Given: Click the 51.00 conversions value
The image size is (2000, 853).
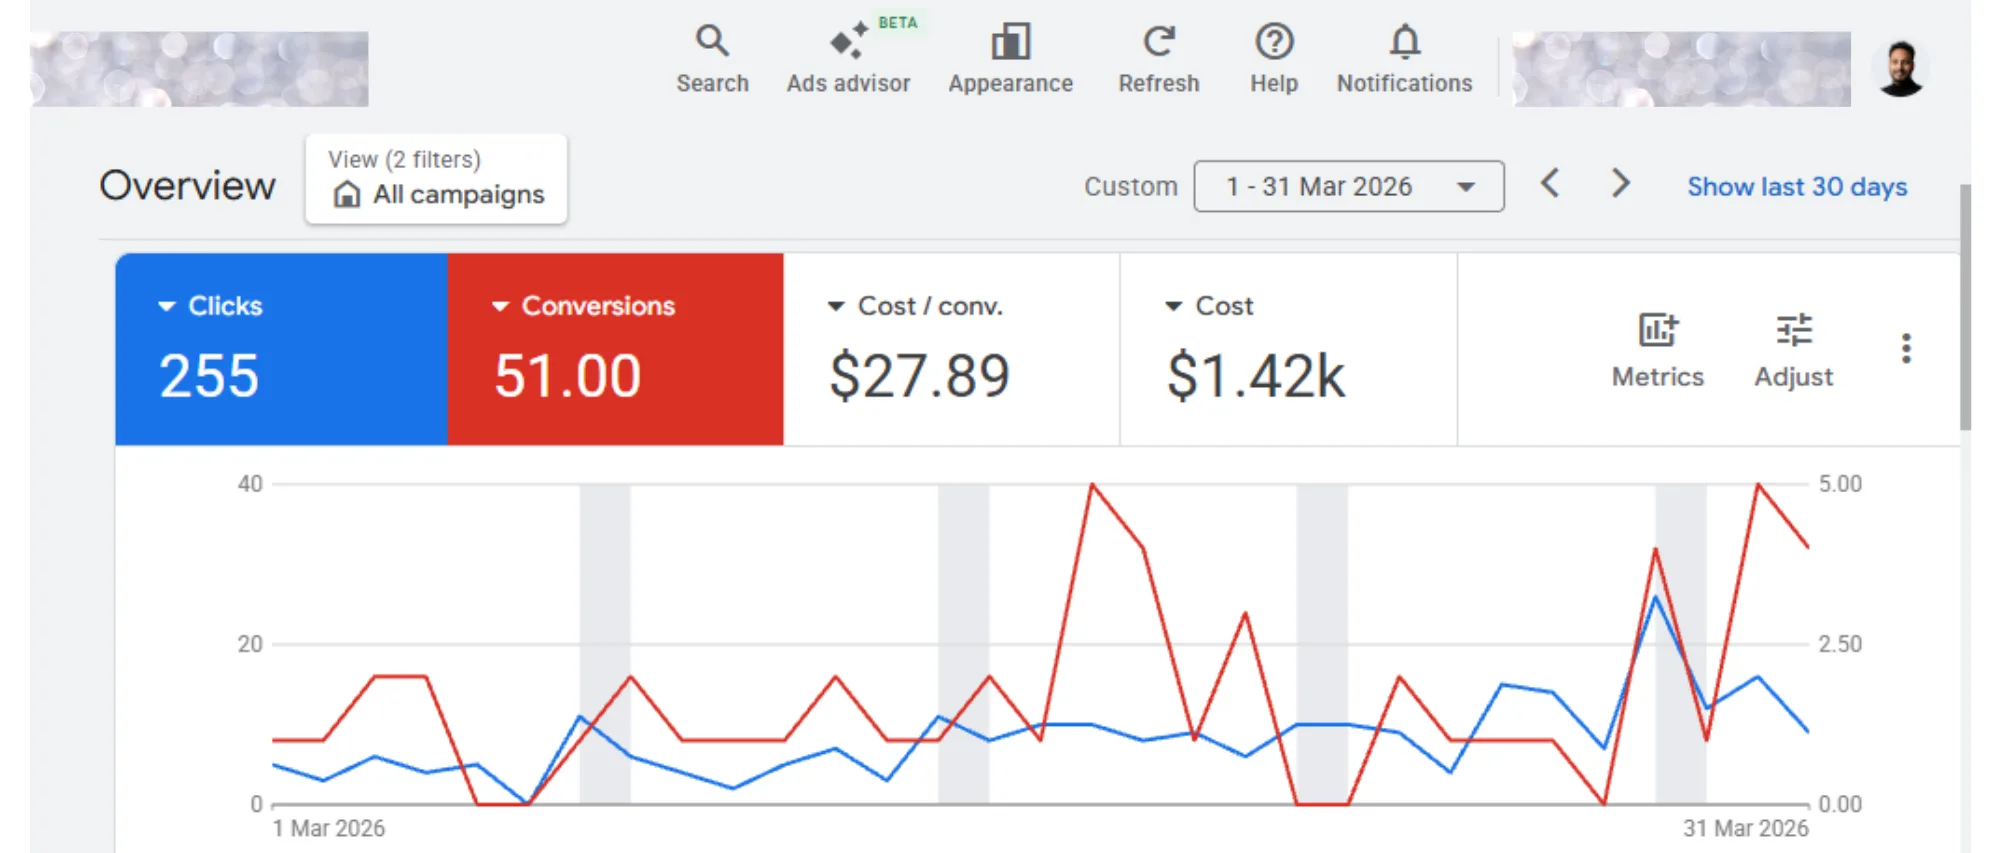Looking at the screenshot, I should coord(567,376).
